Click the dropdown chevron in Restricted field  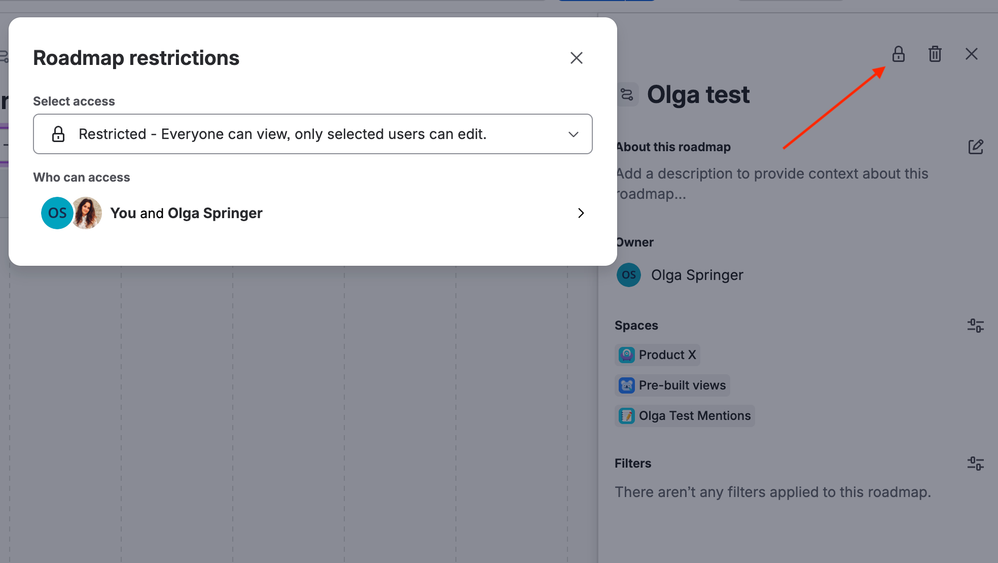click(x=573, y=134)
